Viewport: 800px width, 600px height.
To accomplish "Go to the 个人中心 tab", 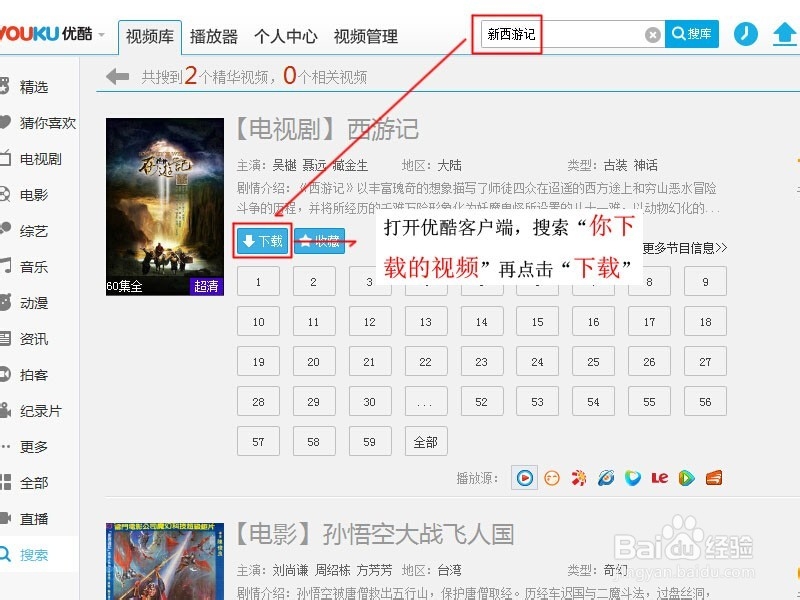I will pos(286,37).
